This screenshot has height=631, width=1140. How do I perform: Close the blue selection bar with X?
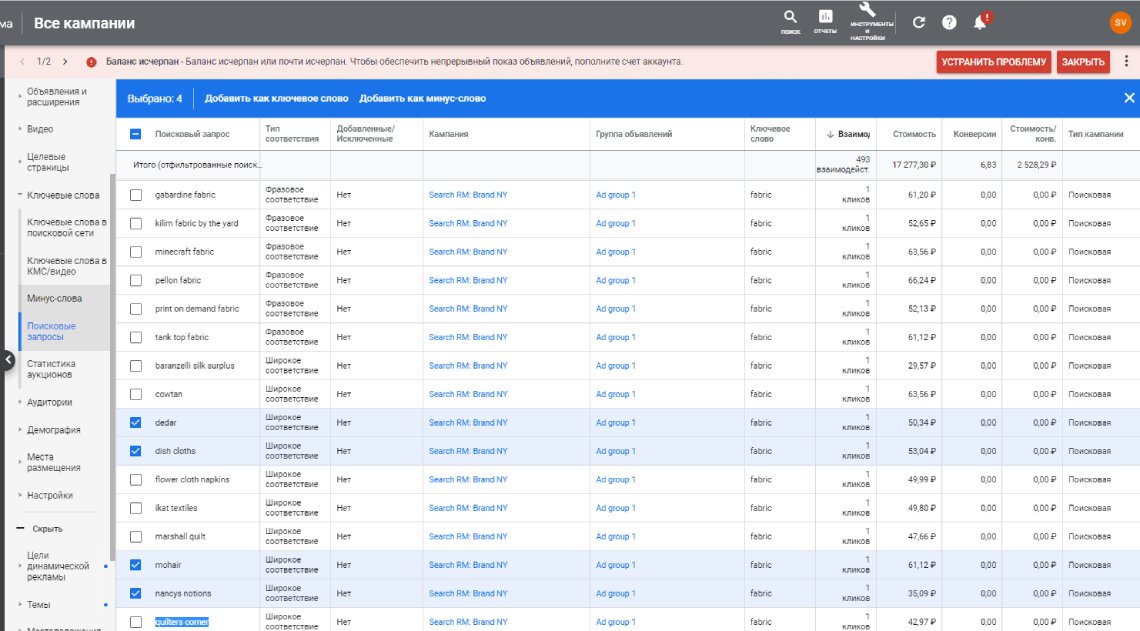click(x=1129, y=98)
